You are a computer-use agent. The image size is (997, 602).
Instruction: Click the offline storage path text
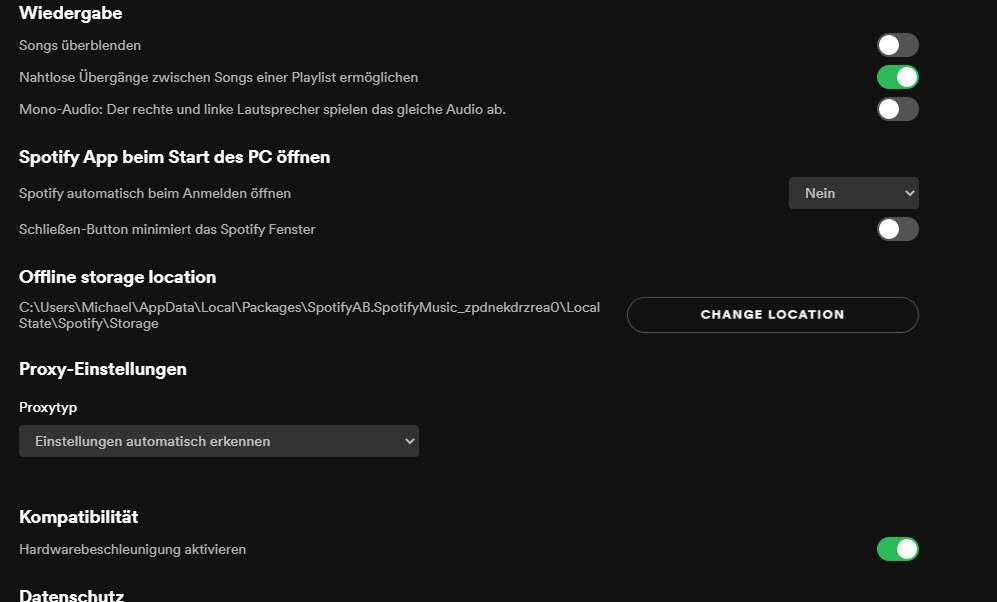tap(309, 315)
